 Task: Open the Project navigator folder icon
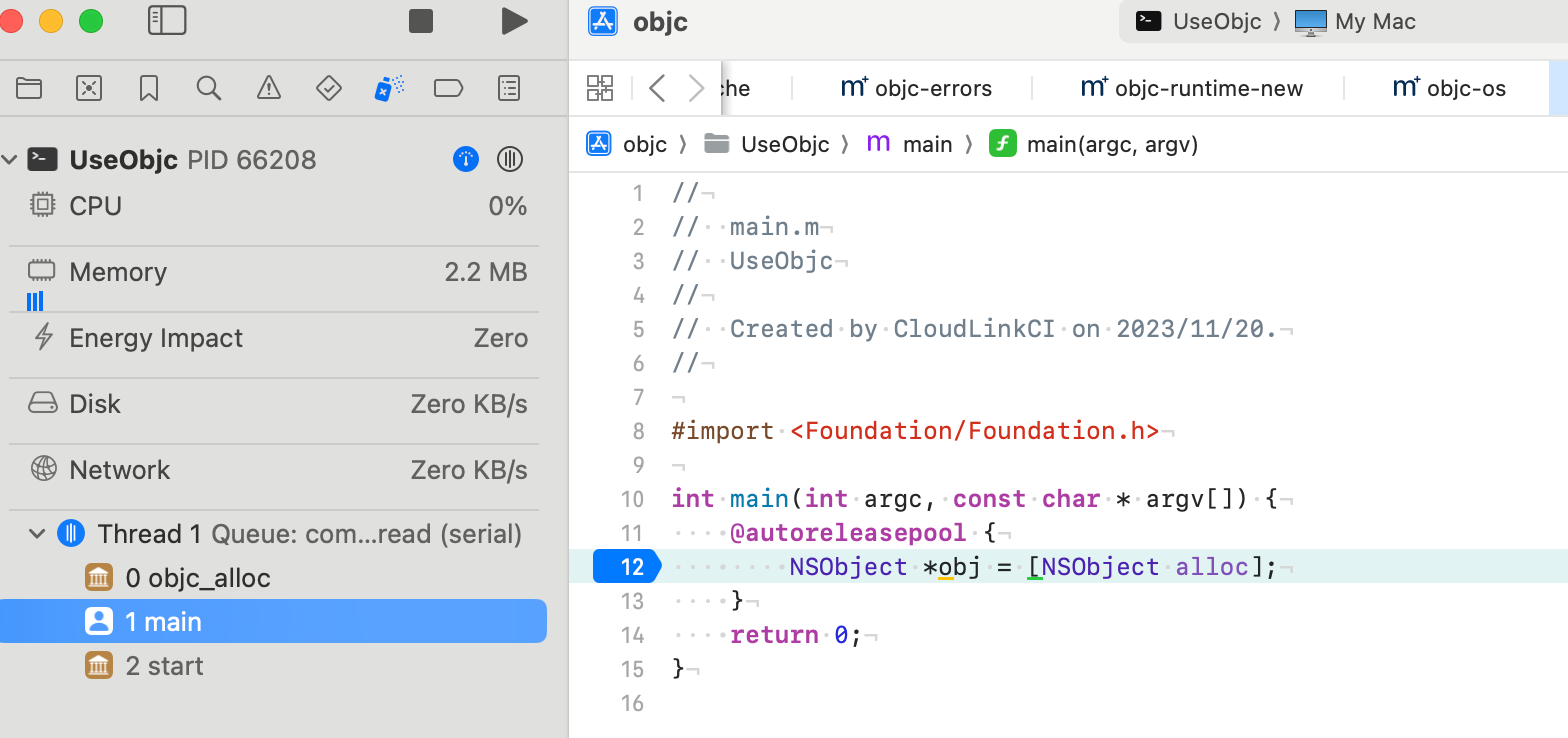(x=29, y=88)
